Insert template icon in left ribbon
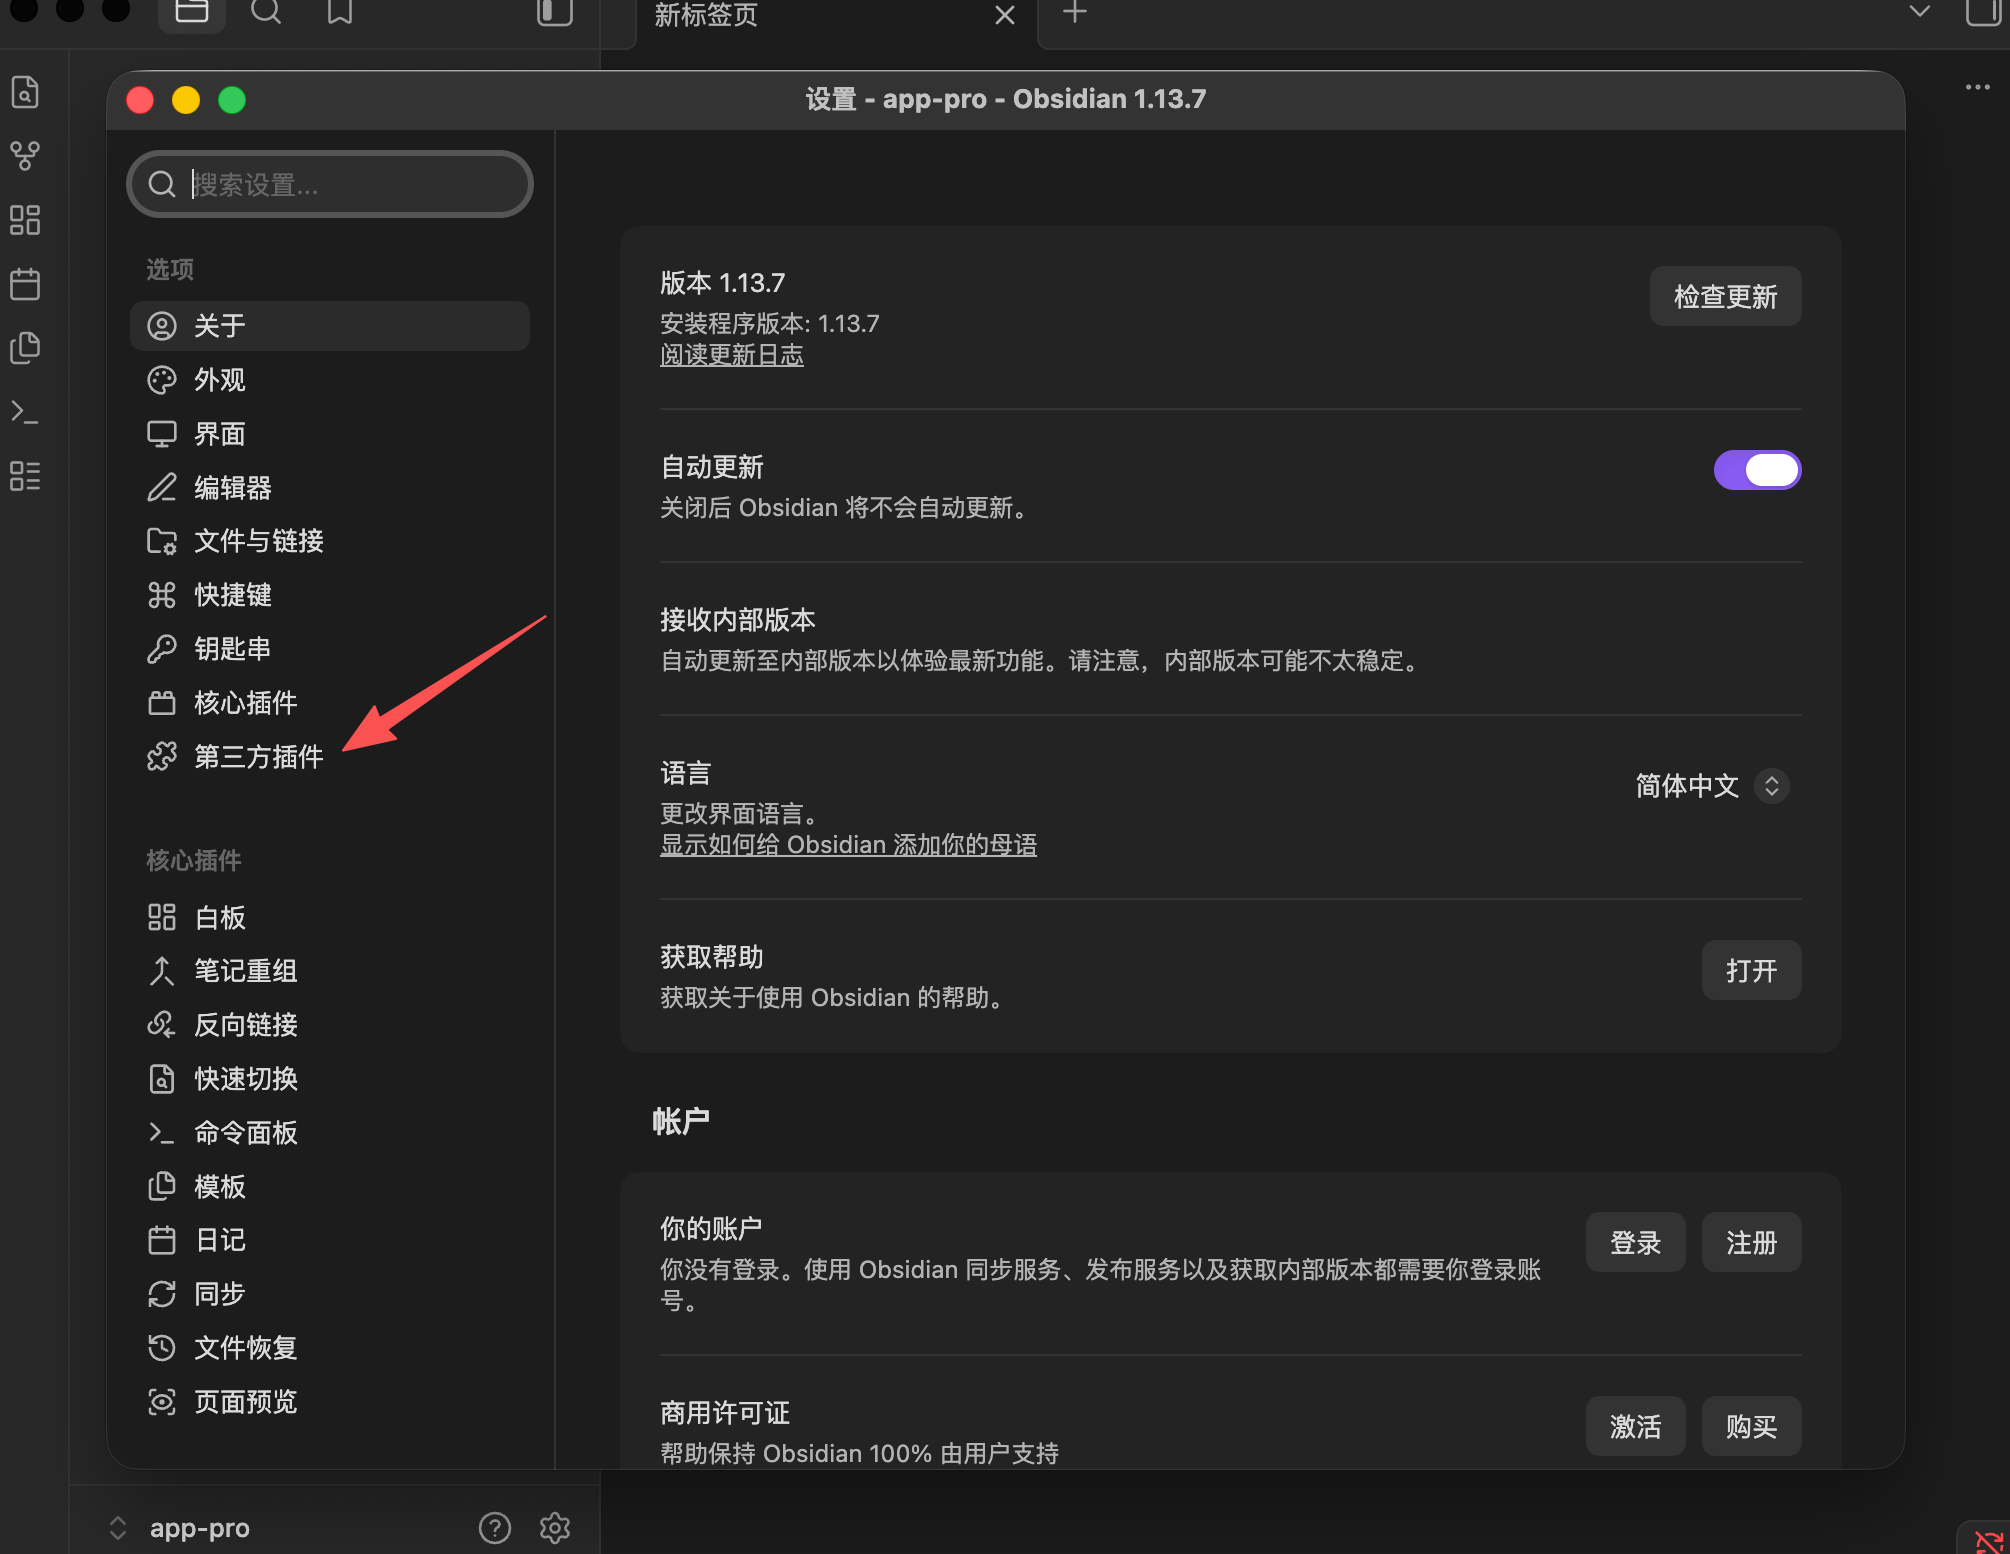 tap(25, 348)
